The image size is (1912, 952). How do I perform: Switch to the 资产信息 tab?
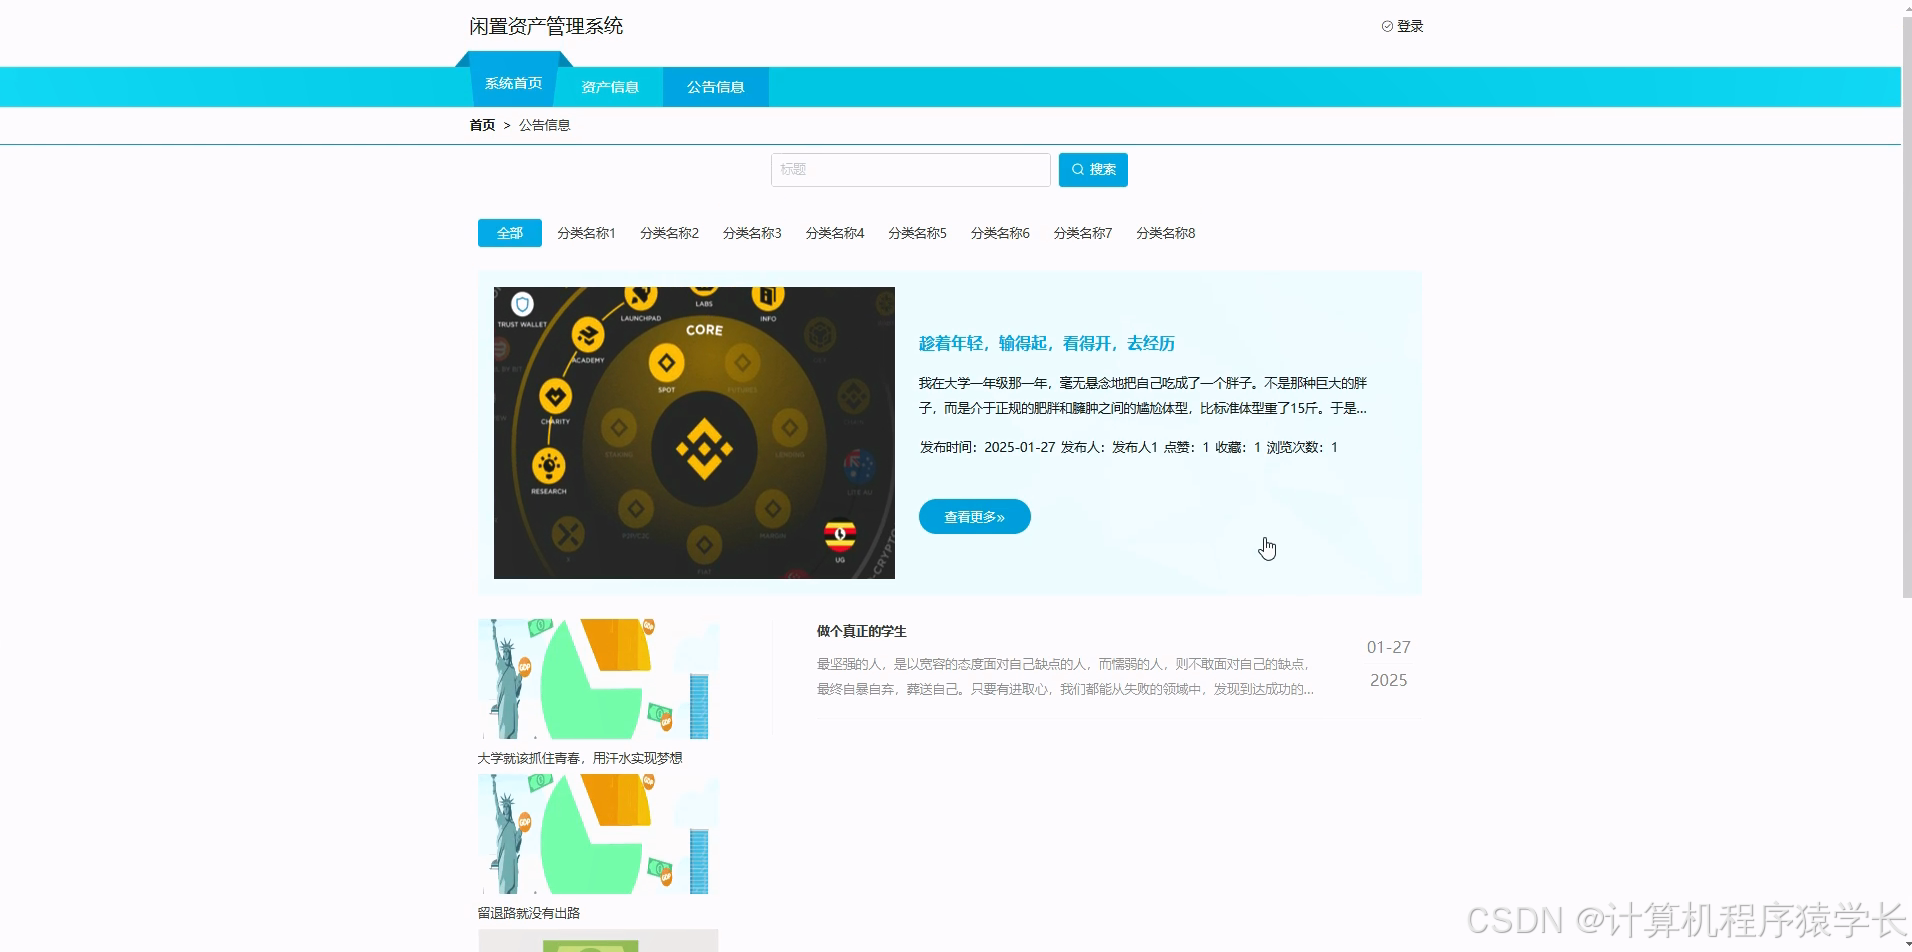610,87
